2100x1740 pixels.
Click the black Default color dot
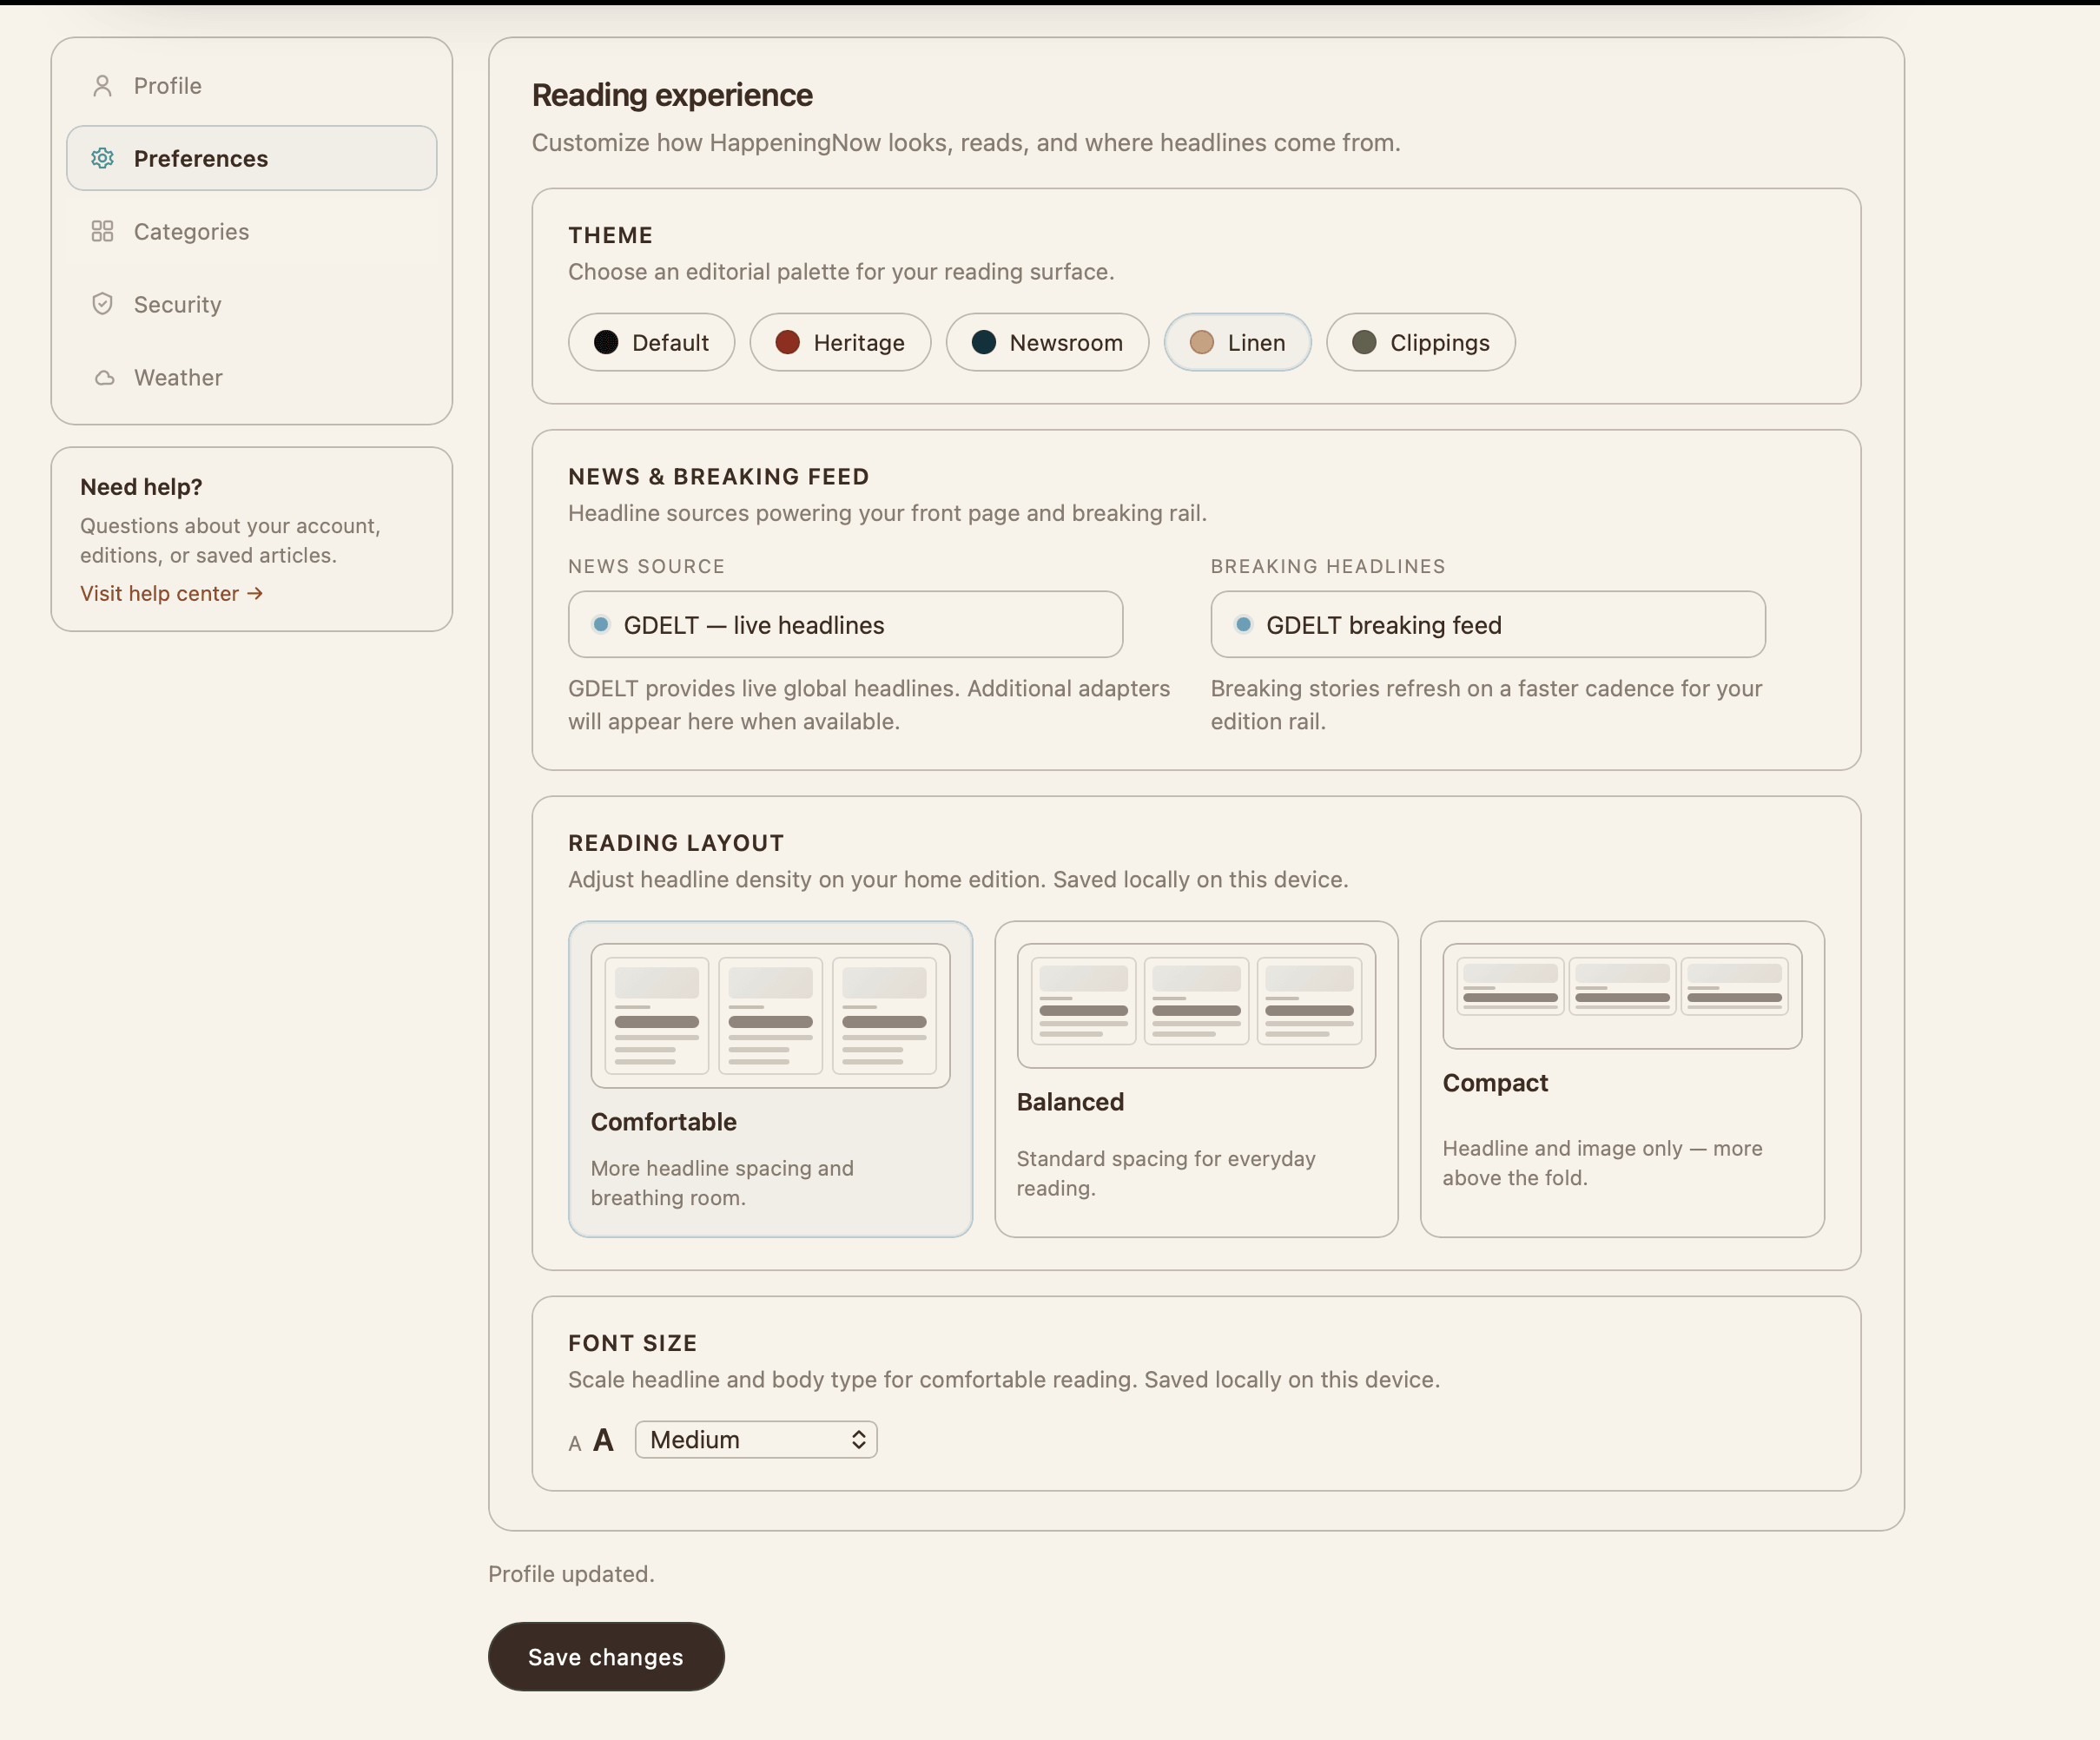606,343
